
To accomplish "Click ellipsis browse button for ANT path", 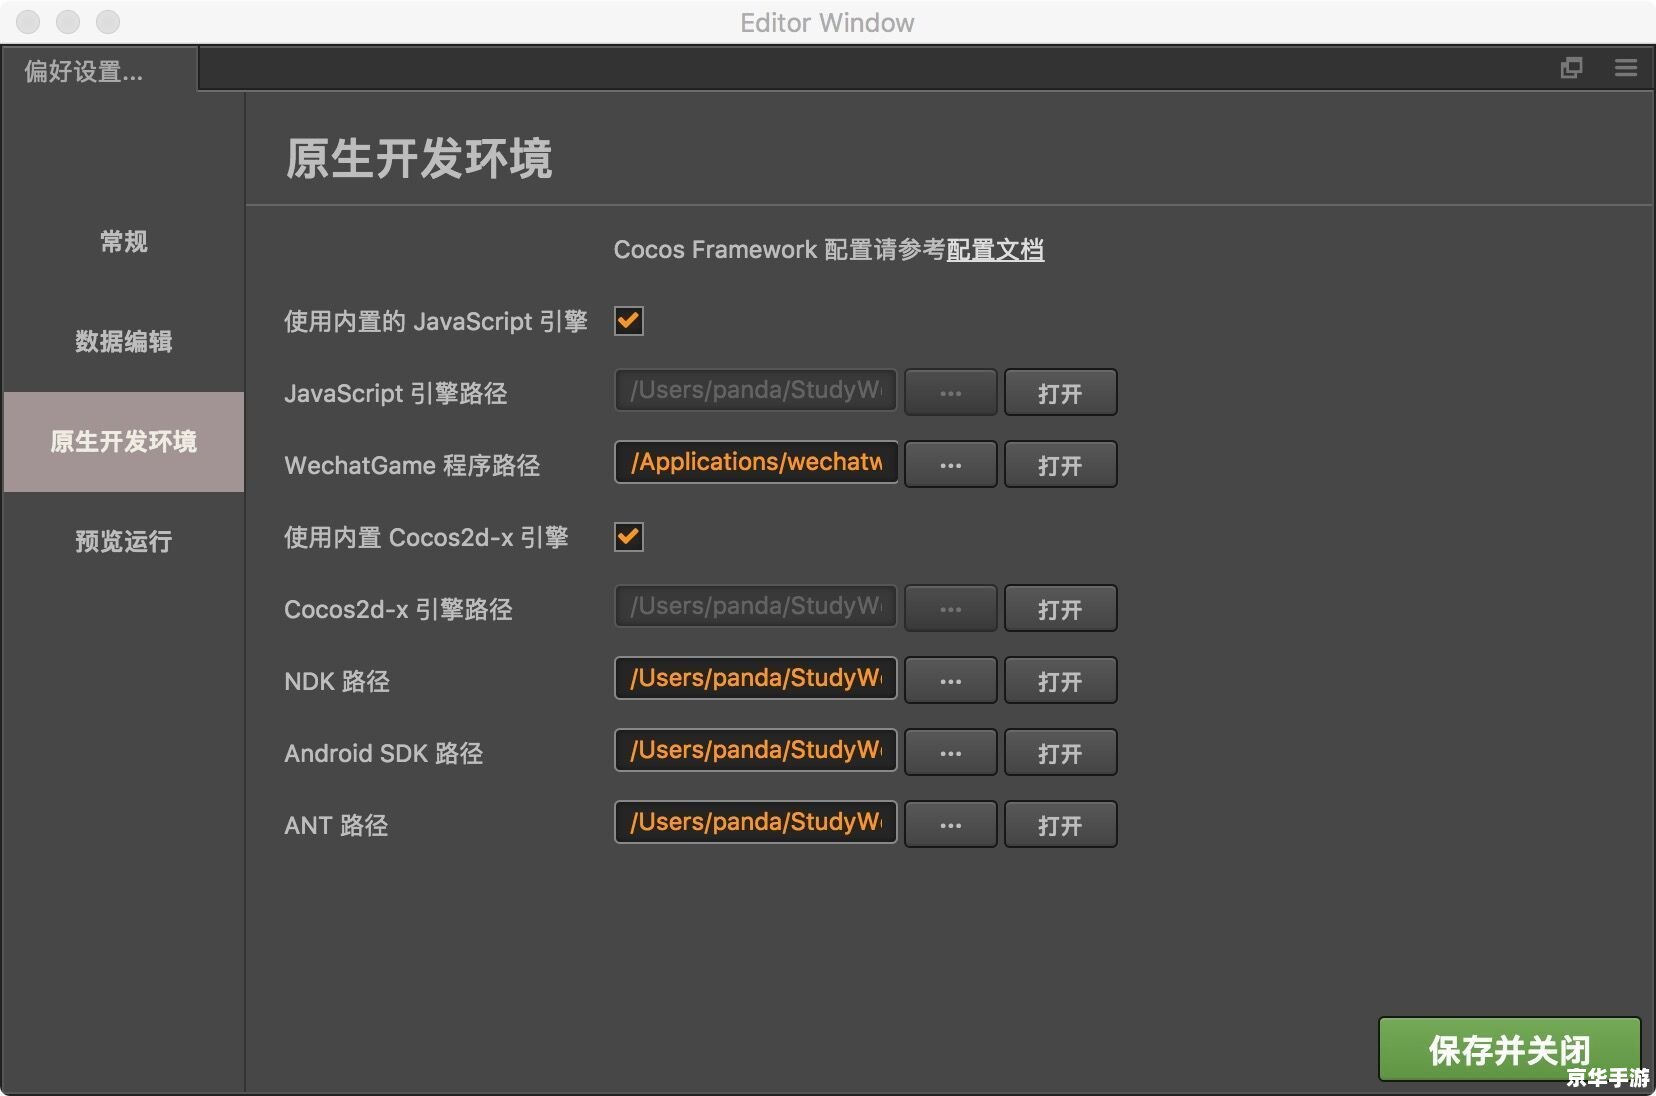I will [950, 825].
